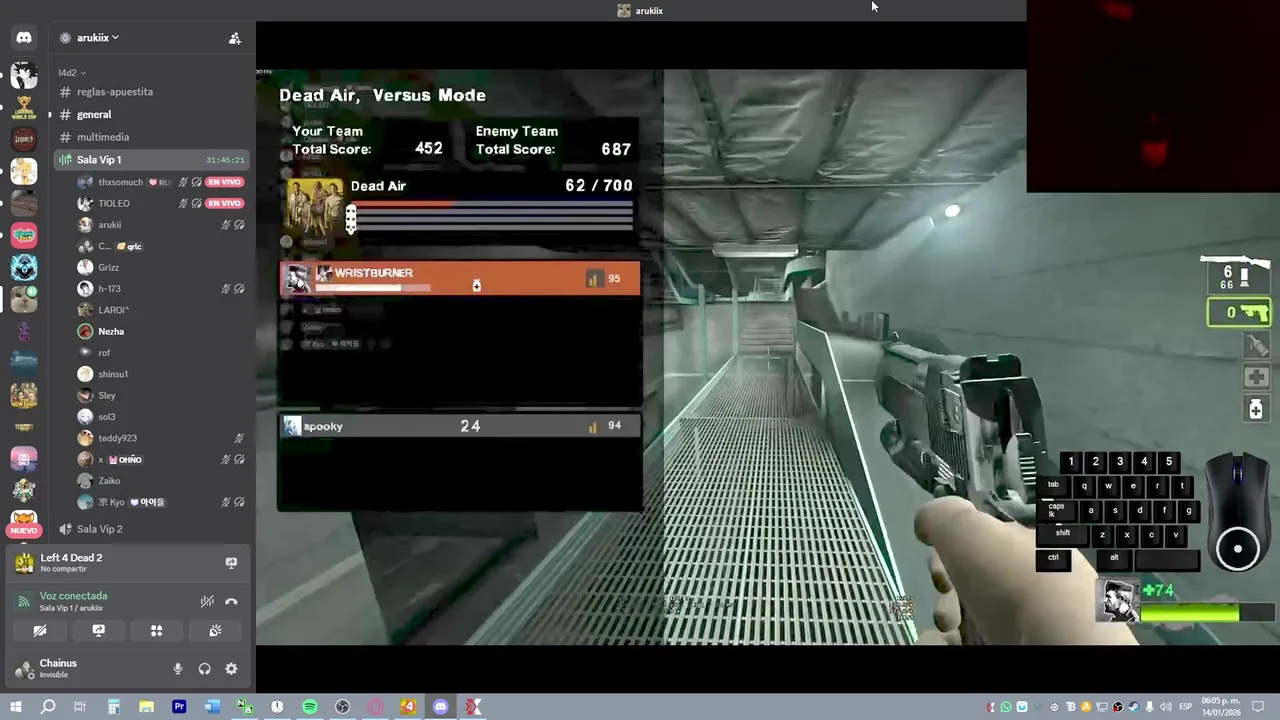Open Adobe Premiere Pro from taskbar
This screenshot has width=1280, height=720.
179,707
